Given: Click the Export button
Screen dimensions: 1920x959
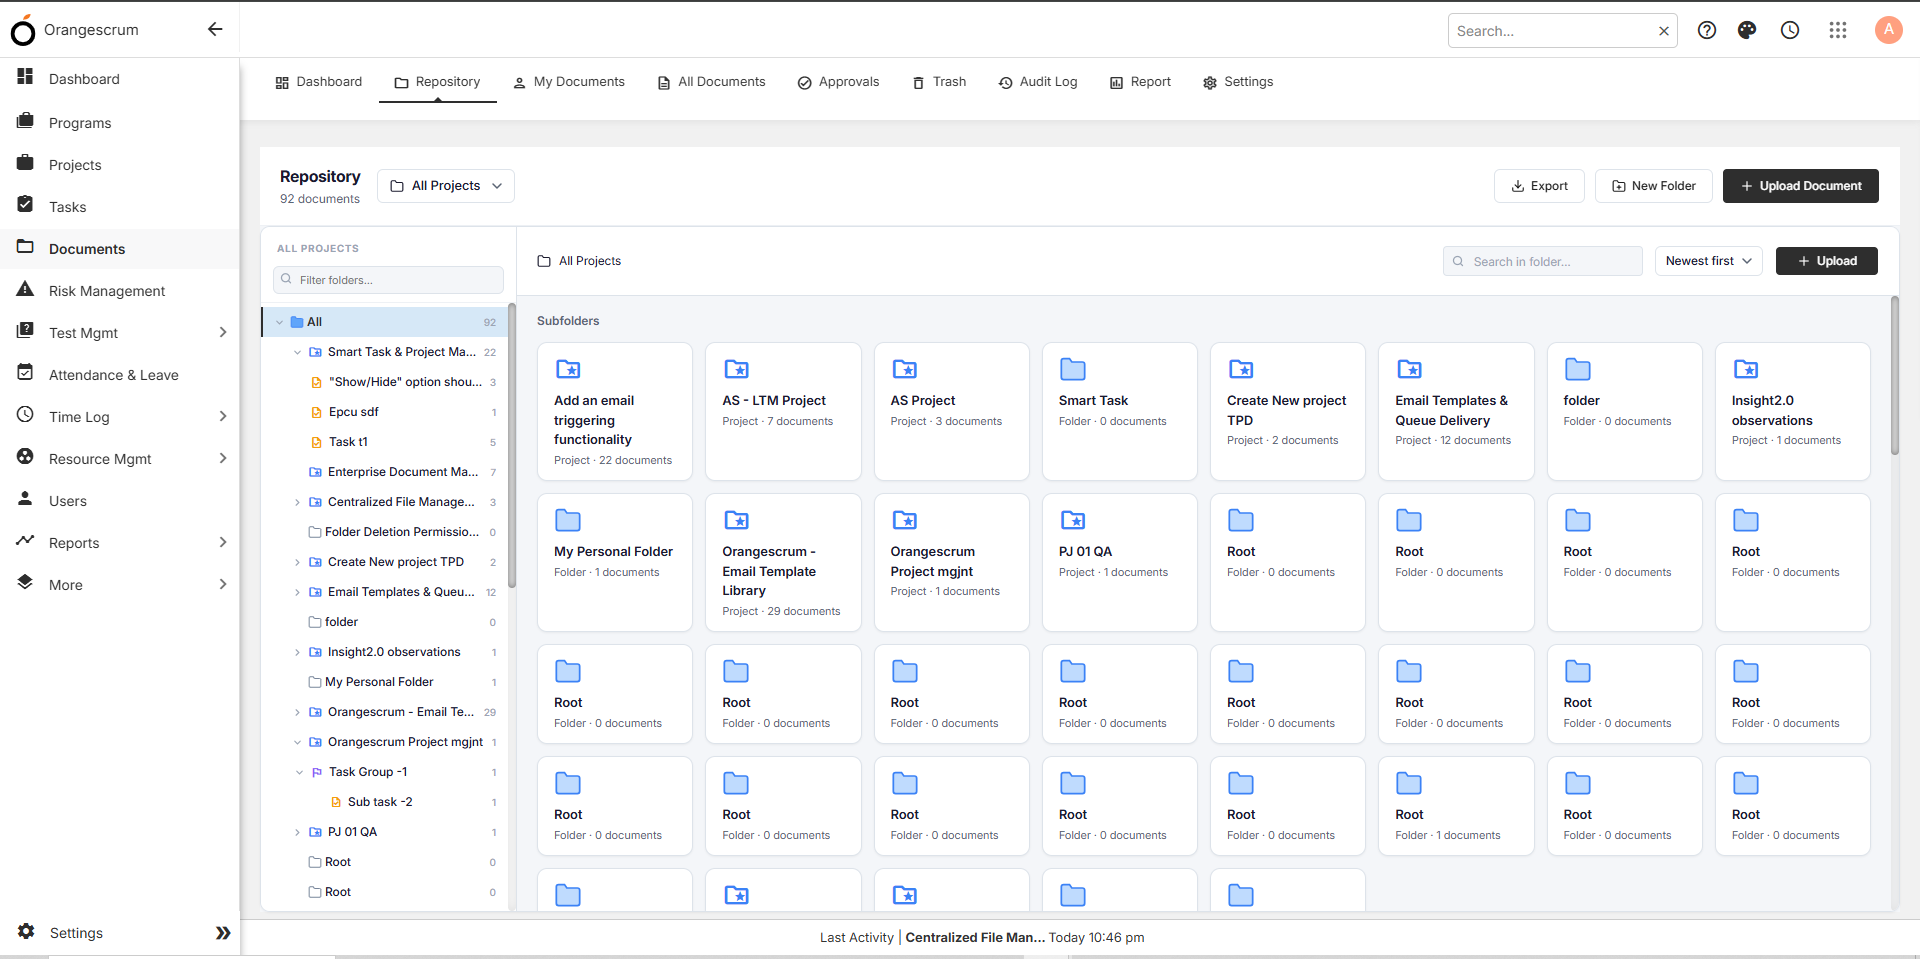Looking at the screenshot, I should 1539,186.
